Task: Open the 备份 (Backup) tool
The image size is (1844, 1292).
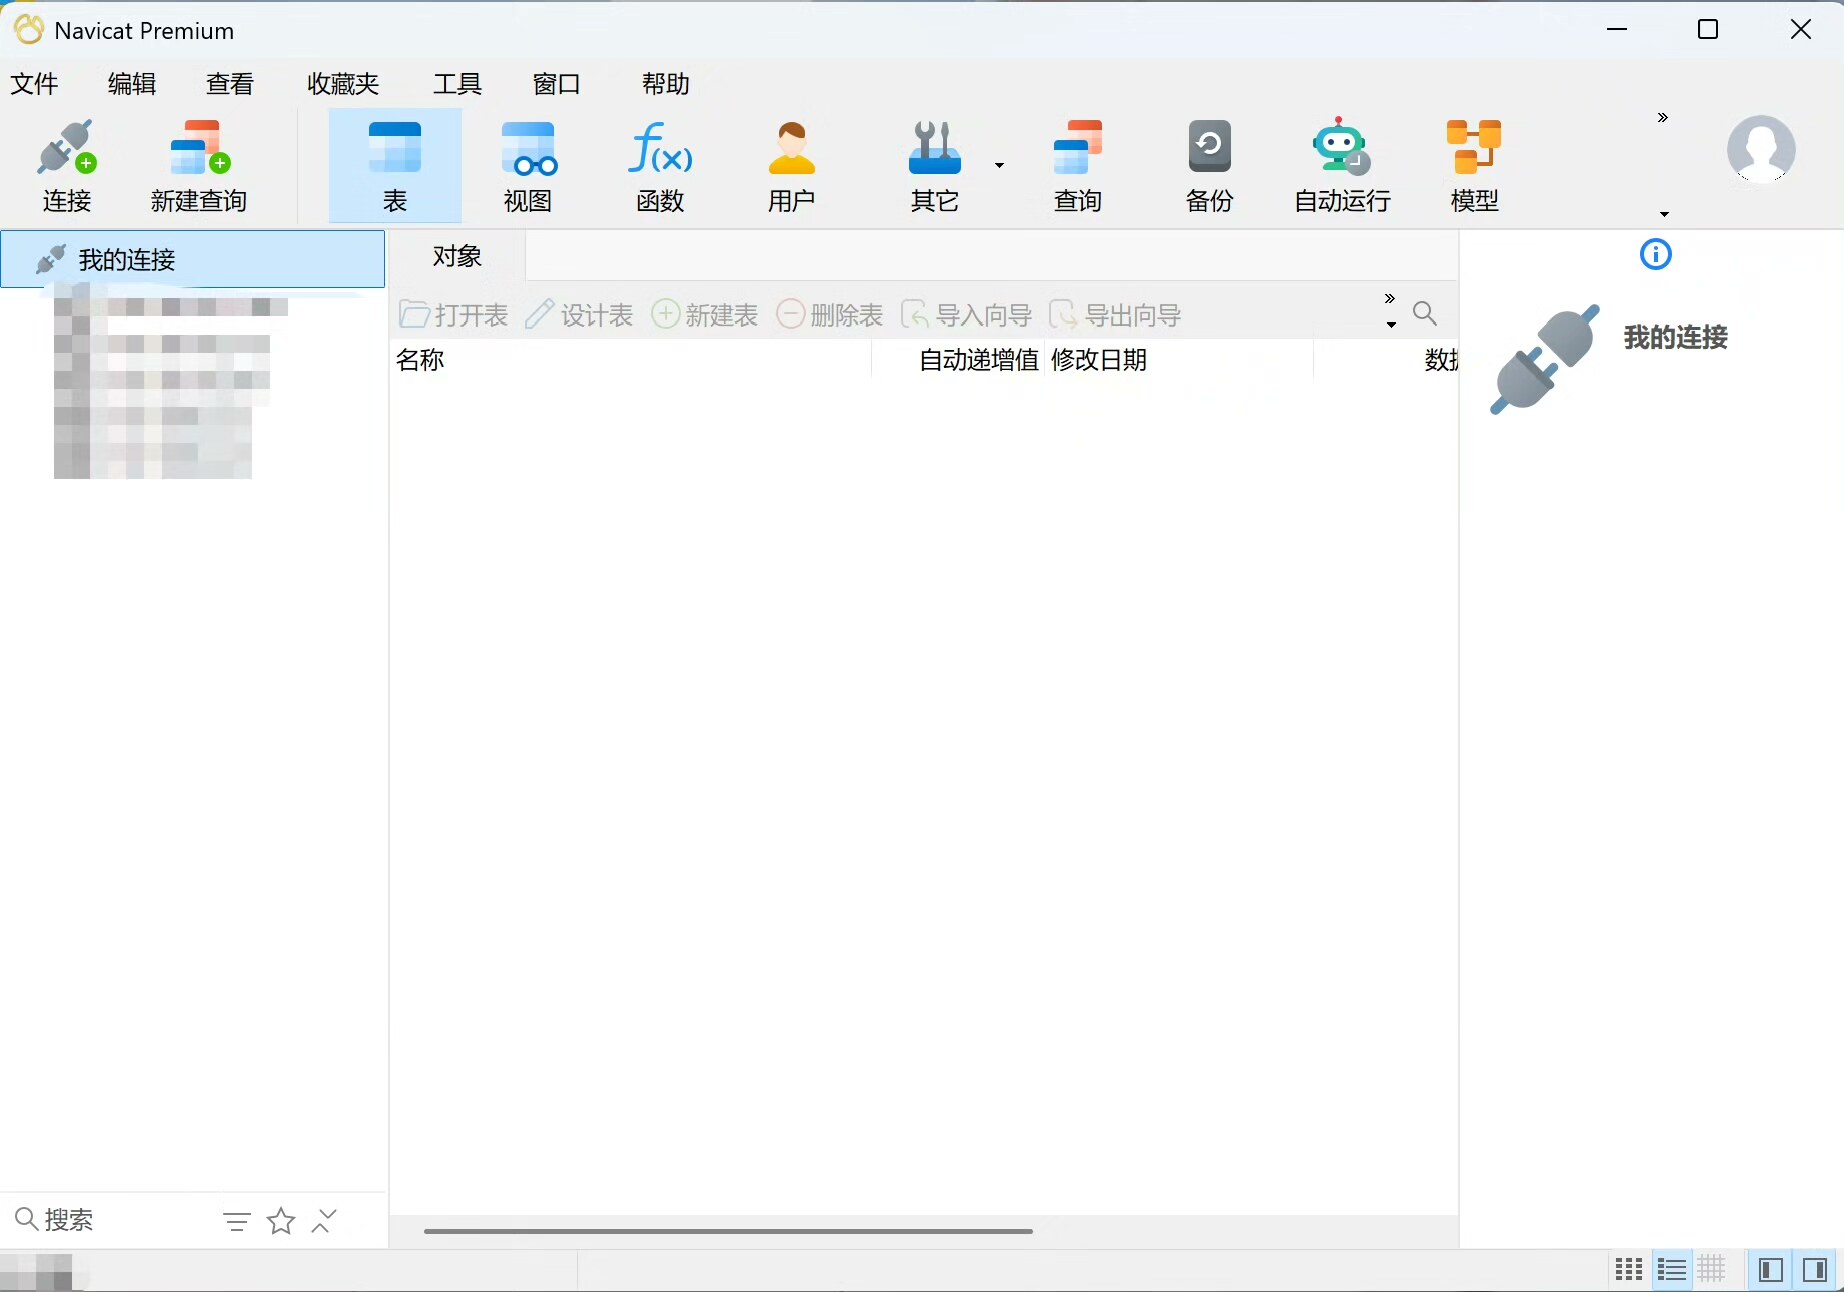Action: (1209, 165)
